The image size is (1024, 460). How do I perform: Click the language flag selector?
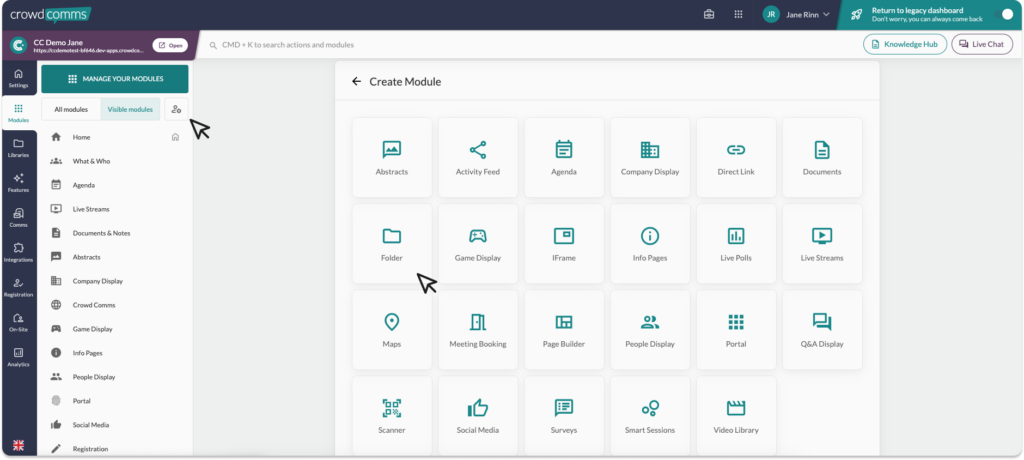coord(18,445)
